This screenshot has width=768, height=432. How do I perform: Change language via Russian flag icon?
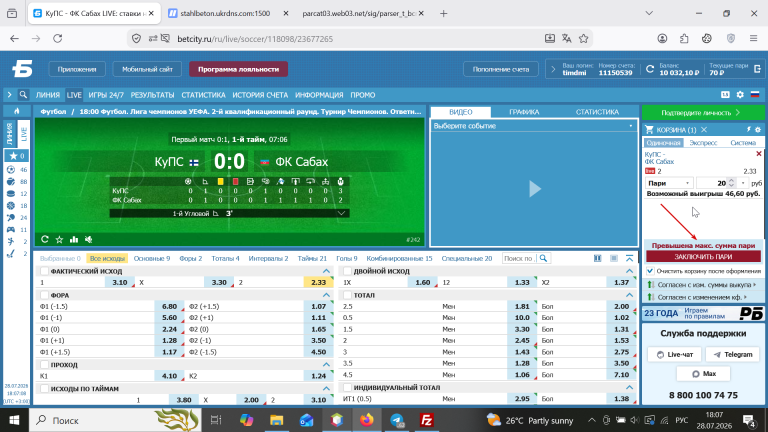coord(755,95)
